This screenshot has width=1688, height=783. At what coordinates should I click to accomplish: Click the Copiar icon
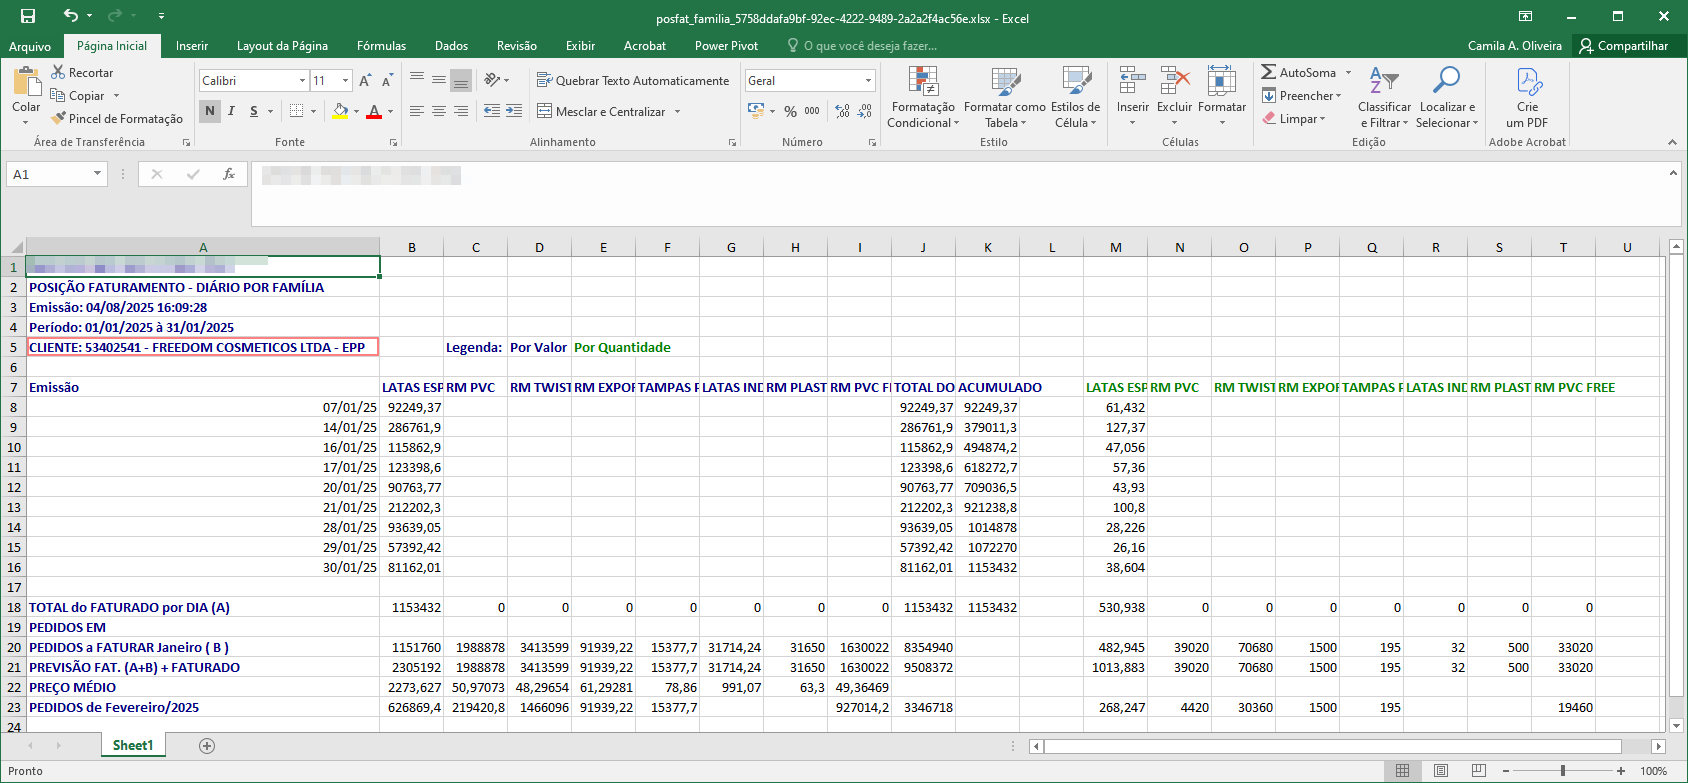click(58, 96)
